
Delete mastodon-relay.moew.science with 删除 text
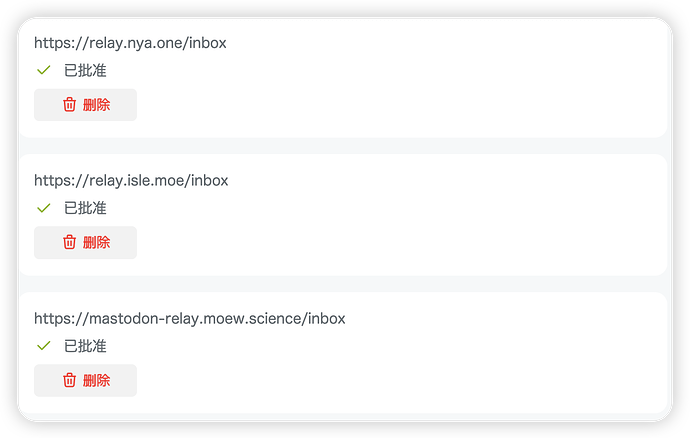pyautogui.click(x=96, y=380)
